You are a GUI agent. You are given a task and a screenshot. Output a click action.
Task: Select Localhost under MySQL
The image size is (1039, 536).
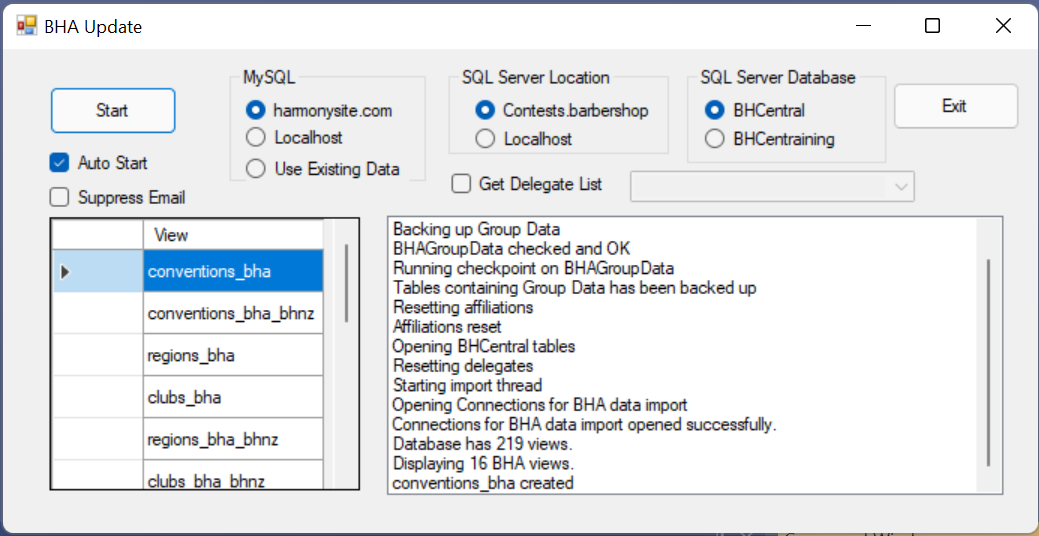tap(256, 137)
